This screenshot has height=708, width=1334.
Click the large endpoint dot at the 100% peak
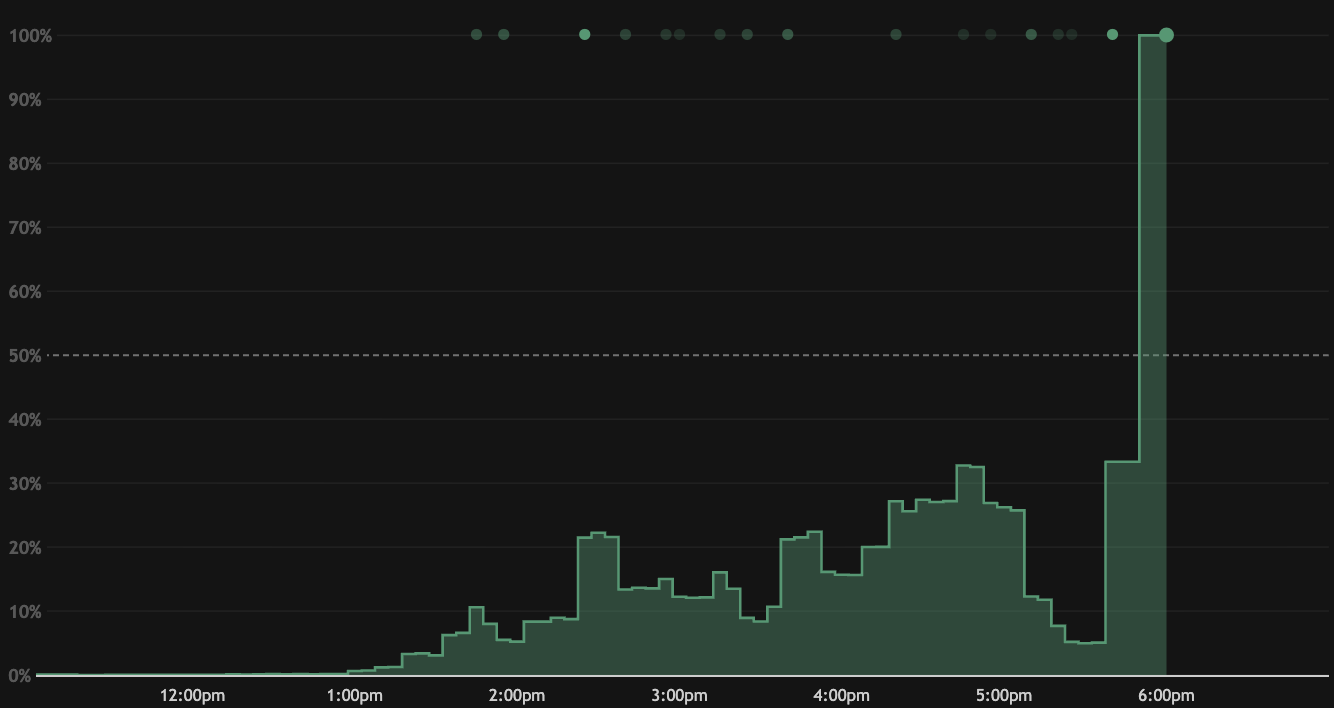(x=1166, y=35)
